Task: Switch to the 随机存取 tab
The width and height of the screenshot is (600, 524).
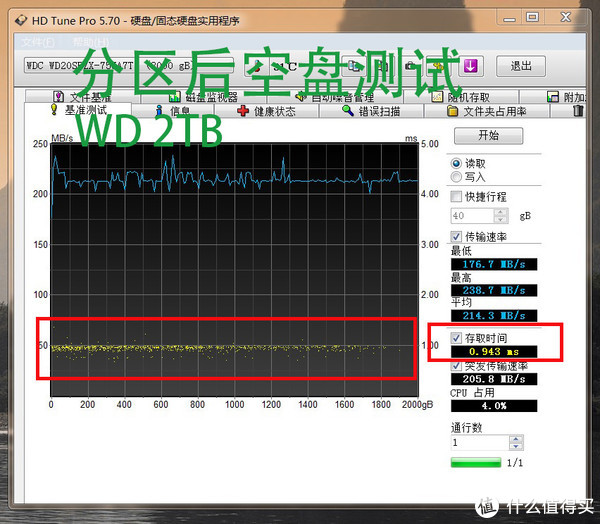Action: [x=461, y=96]
